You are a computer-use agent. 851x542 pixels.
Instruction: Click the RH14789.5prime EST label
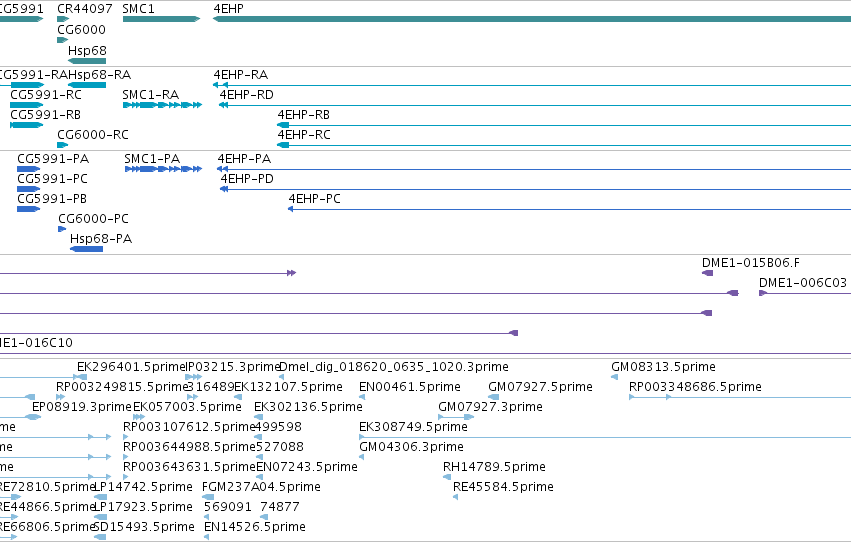coord(494,467)
